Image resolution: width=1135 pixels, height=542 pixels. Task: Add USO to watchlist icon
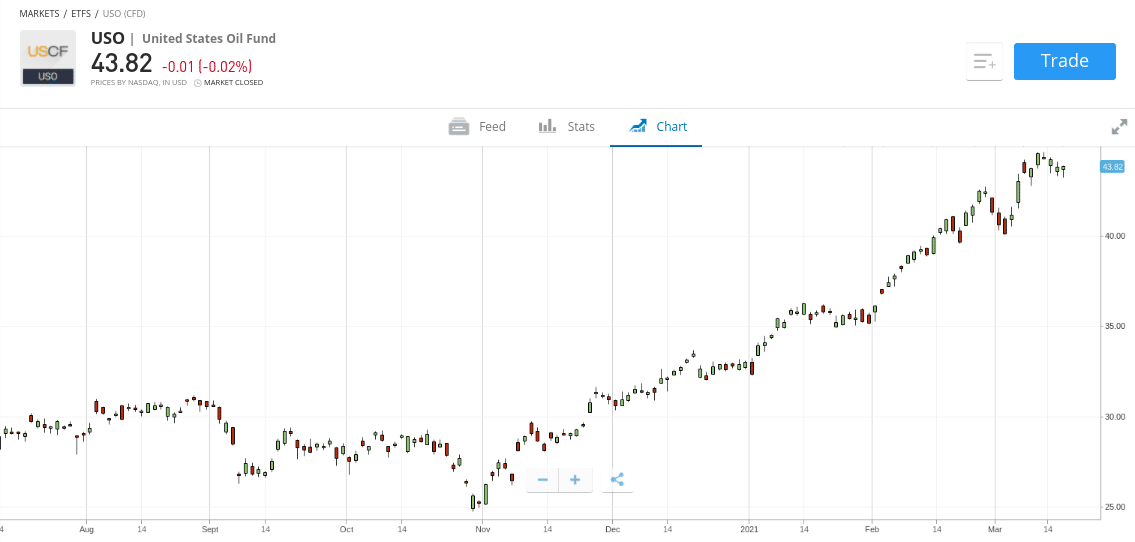click(984, 62)
